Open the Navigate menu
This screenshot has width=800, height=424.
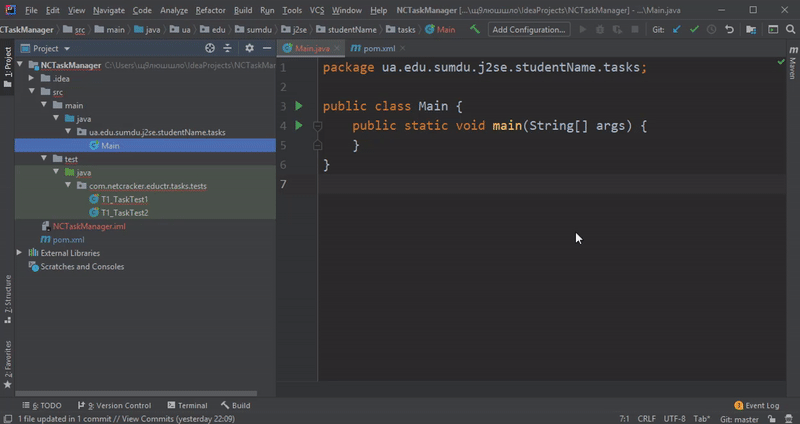click(109, 10)
